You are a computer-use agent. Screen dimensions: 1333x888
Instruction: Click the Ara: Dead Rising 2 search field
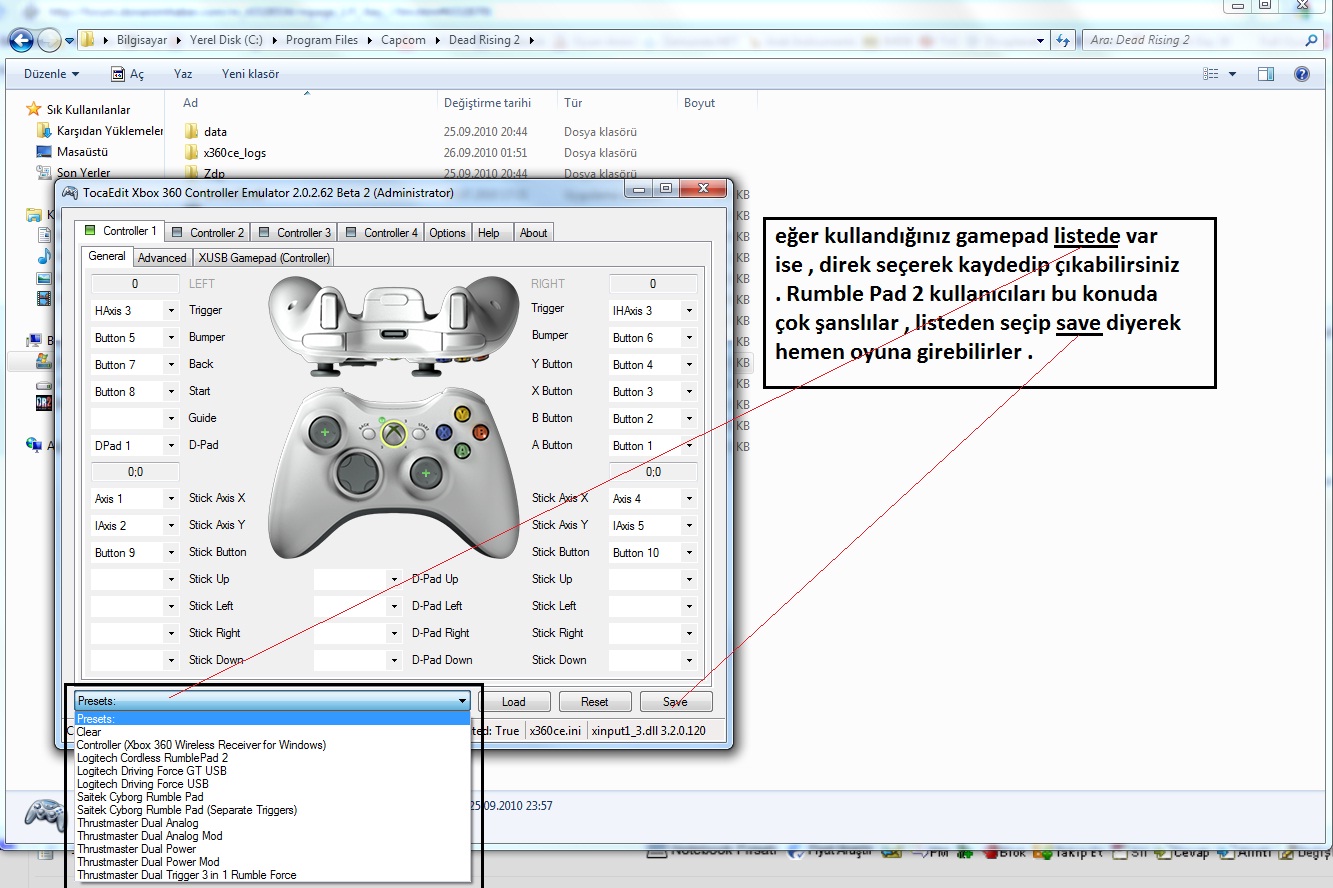1191,40
